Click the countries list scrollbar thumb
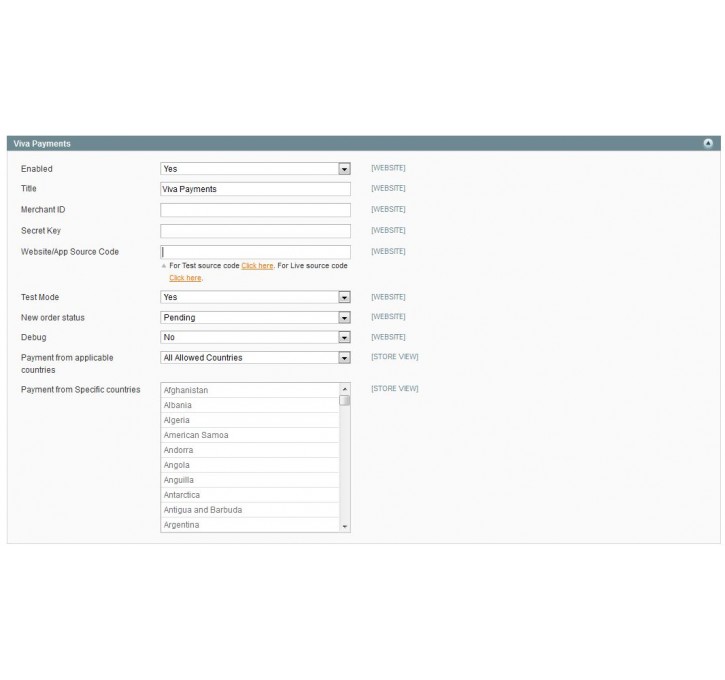The height and width of the screenshot is (680, 725). click(345, 400)
